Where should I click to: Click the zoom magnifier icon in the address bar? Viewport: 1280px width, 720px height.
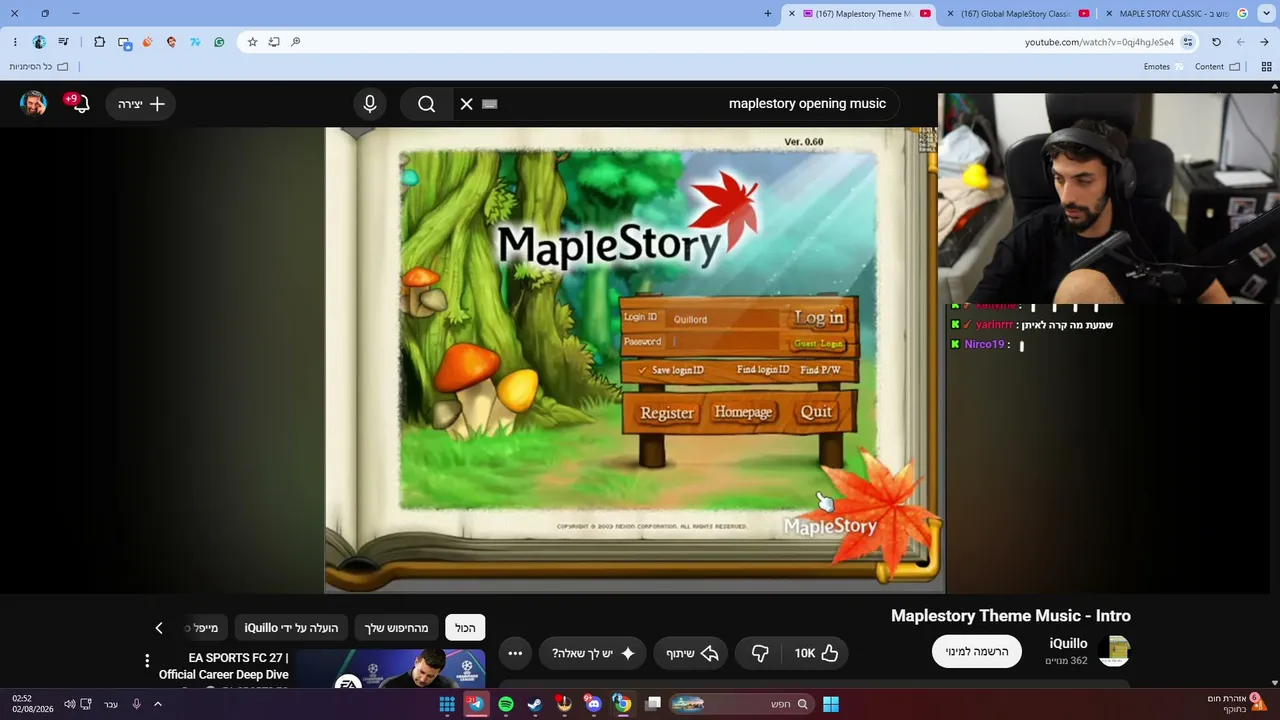[296, 42]
